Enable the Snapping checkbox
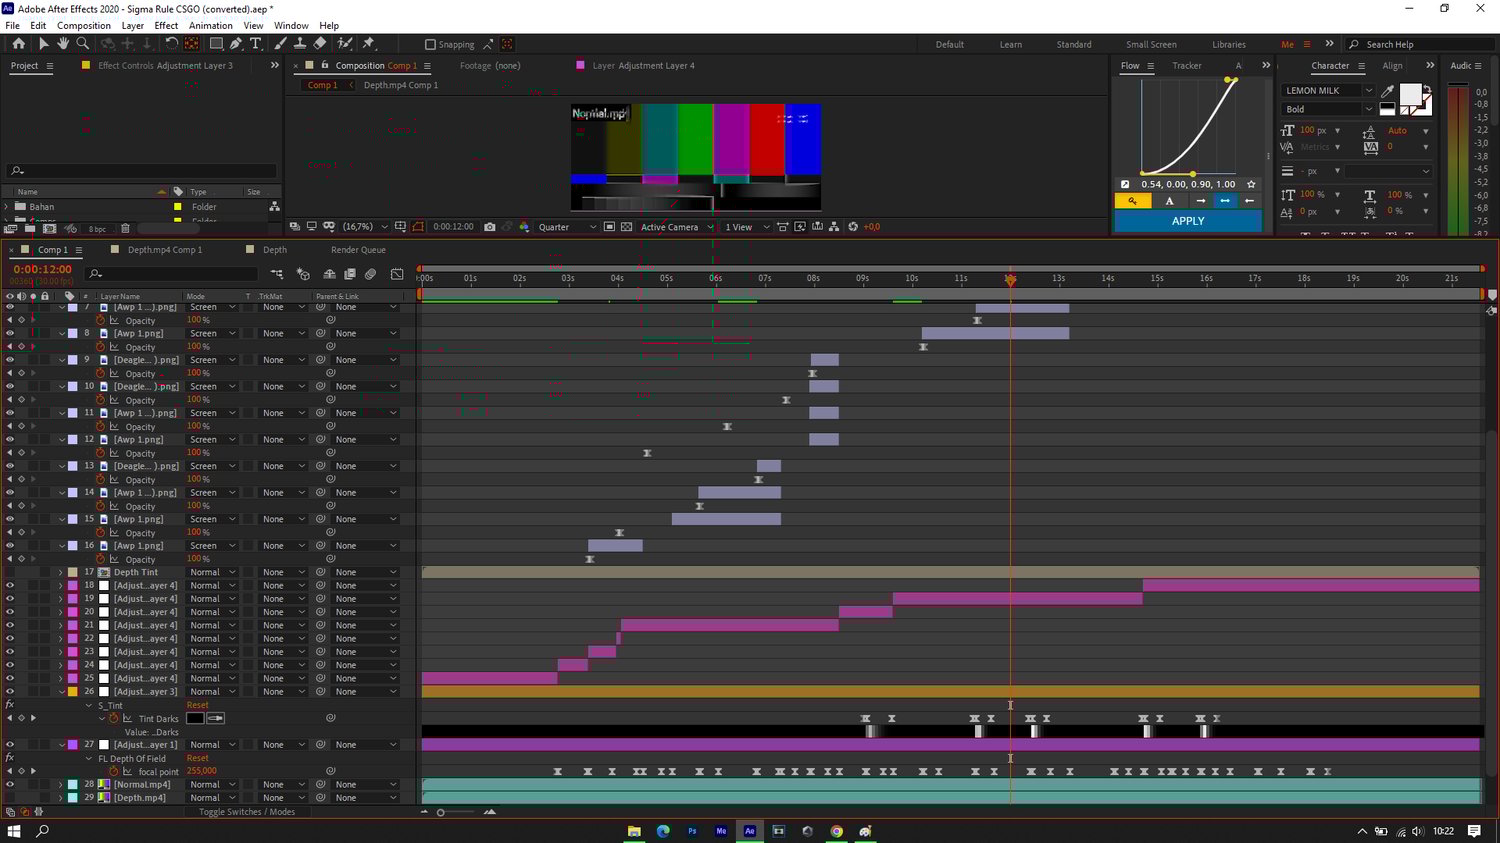 tap(430, 45)
